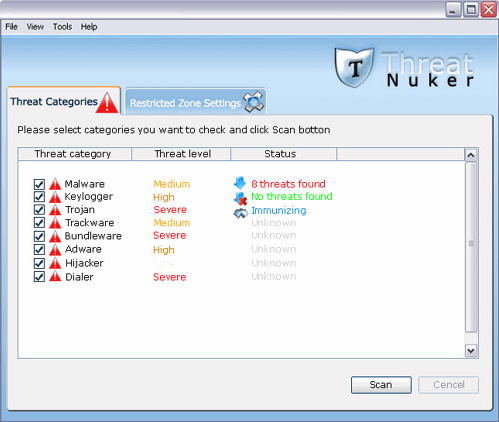Click the High level in the Keylogger row
The width and height of the screenshot is (499, 422).
point(164,197)
